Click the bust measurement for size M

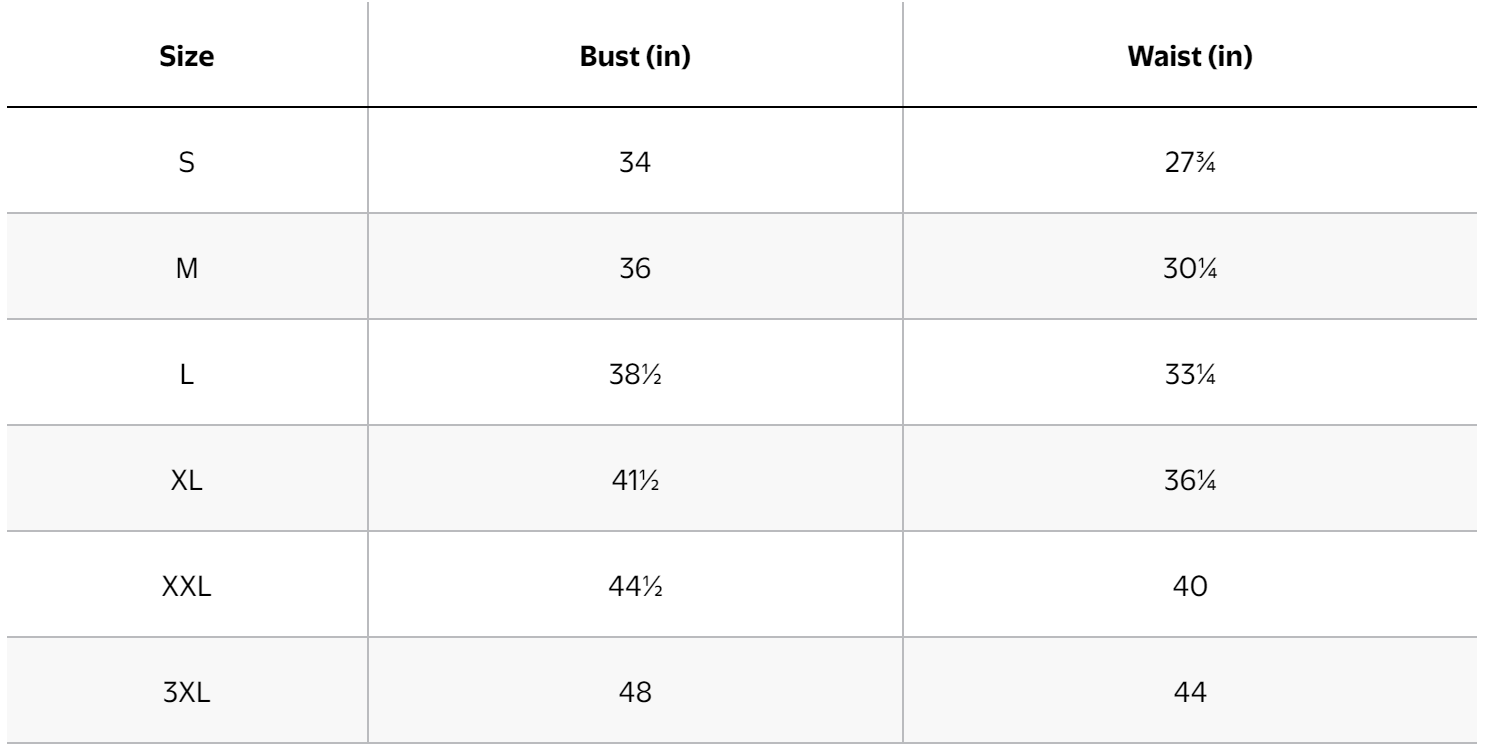pyautogui.click(x=636, y=268)
